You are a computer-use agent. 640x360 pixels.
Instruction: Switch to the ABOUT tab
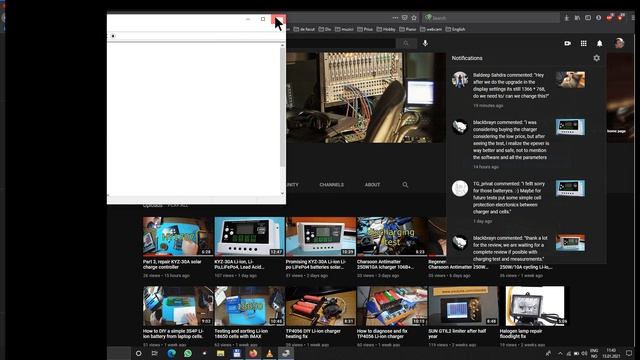[x=372, y=185]
